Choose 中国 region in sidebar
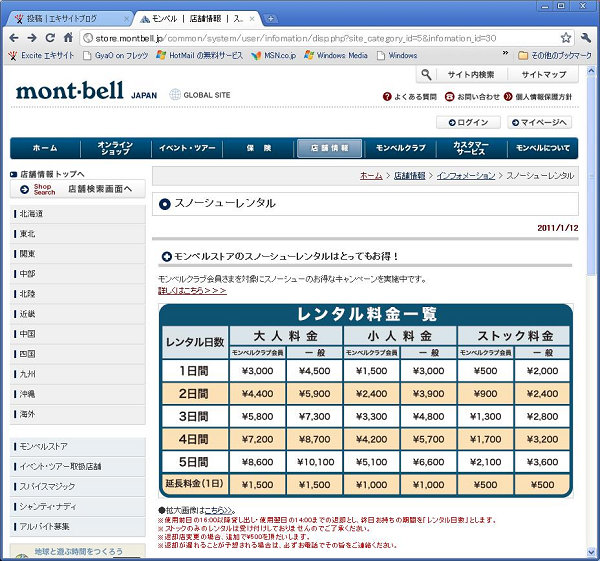 (78, 334)
